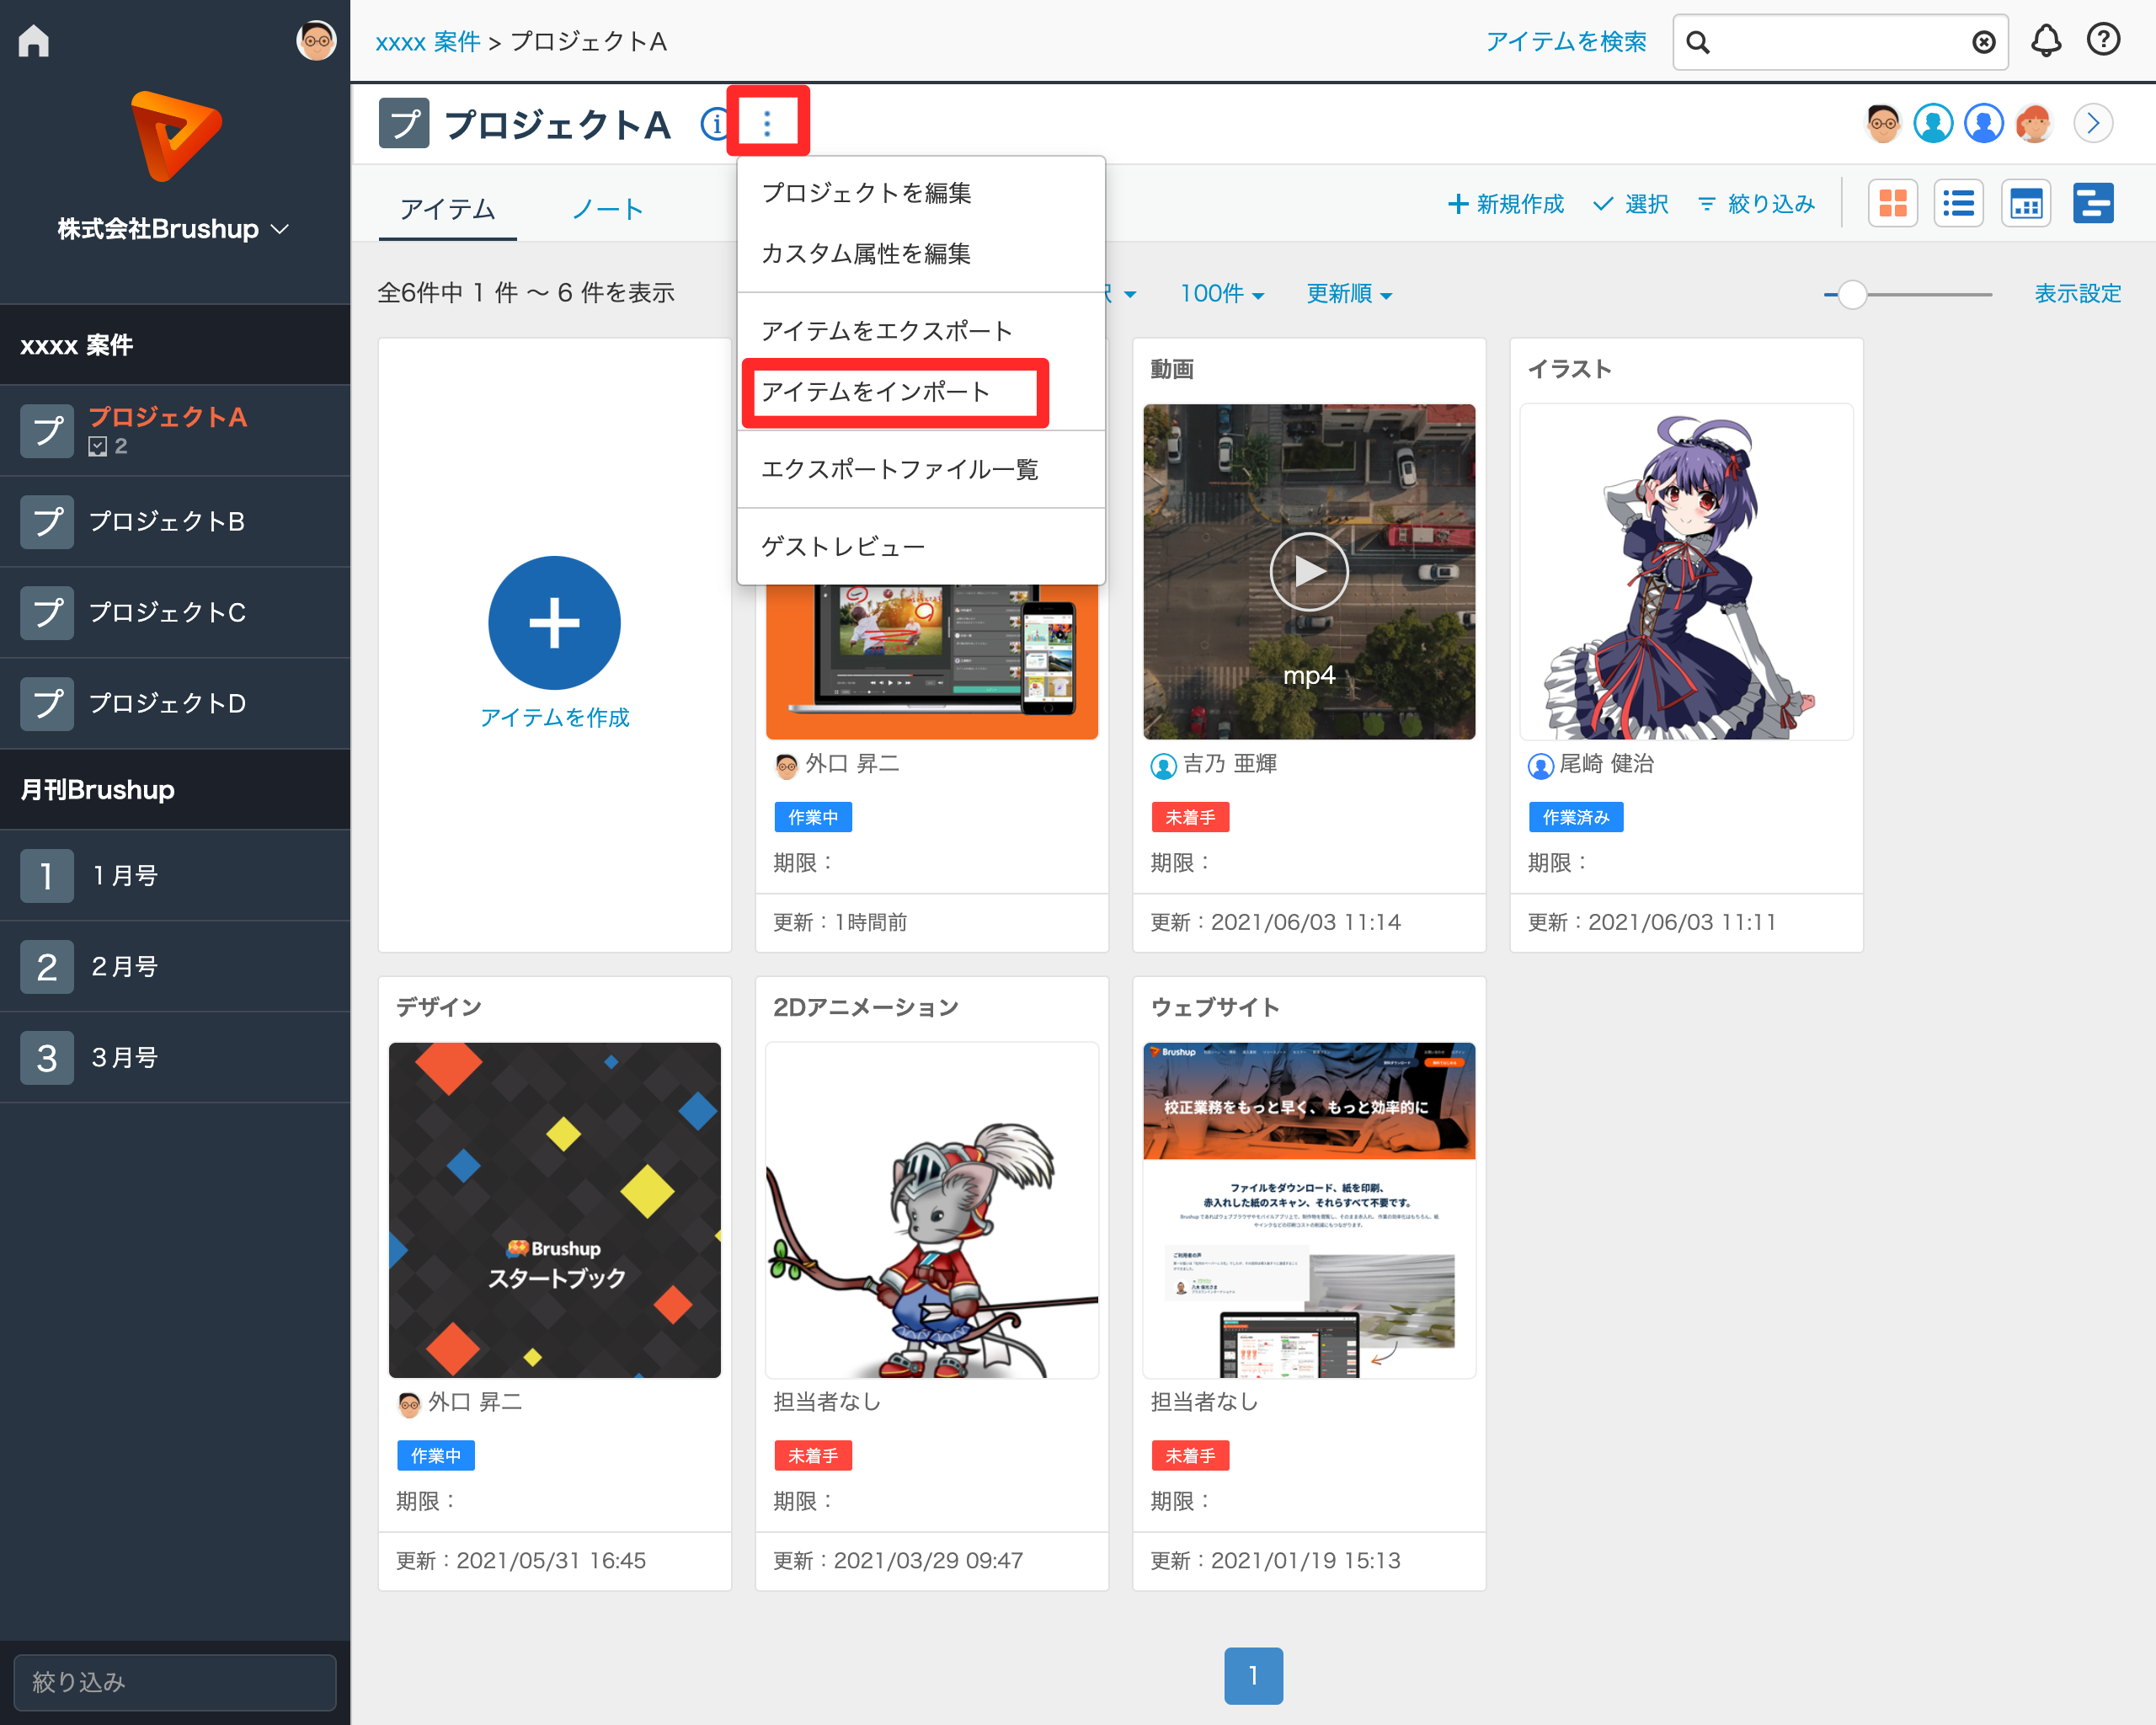Click 尾崎 健治 assignee name
The height and width of the screenshot is (1725, 2156).
pos(1606,764)
